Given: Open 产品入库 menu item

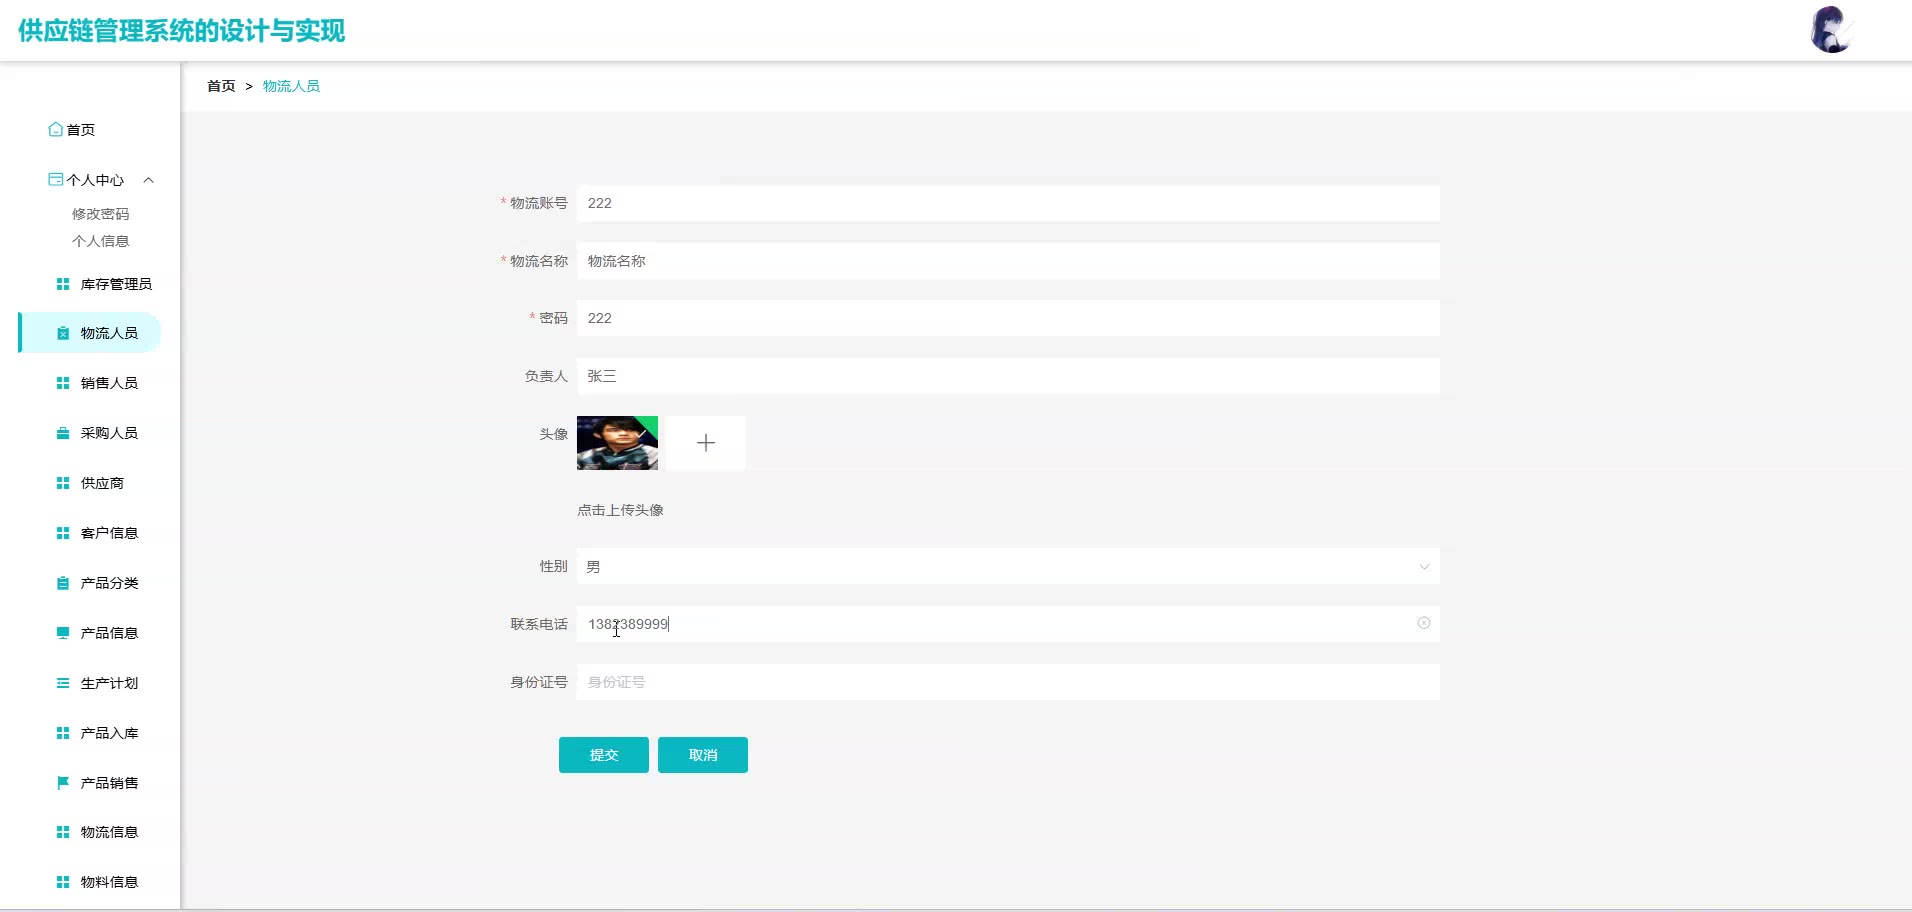Looking at the screenshot, I should pos(109,733).
